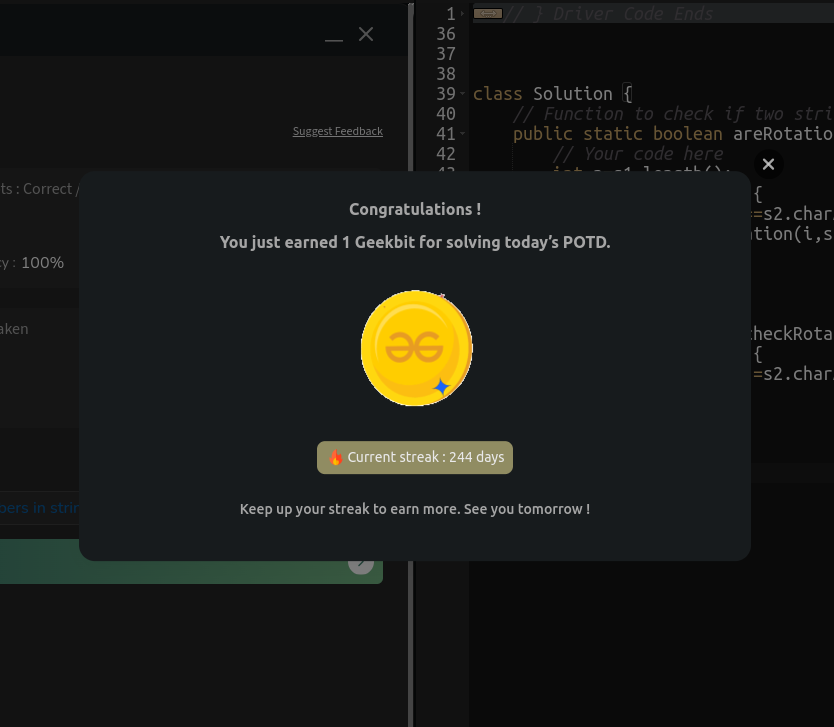Click the Geekbit gold coin image
Screen dimensions: 834x727
(416, 348)
